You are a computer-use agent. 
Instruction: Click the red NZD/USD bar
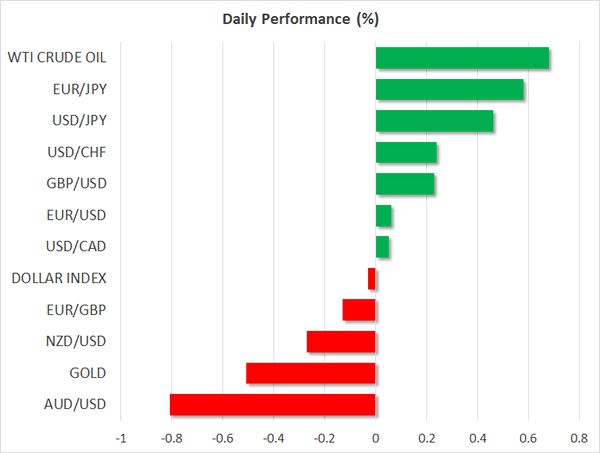(x=341, y=341)
